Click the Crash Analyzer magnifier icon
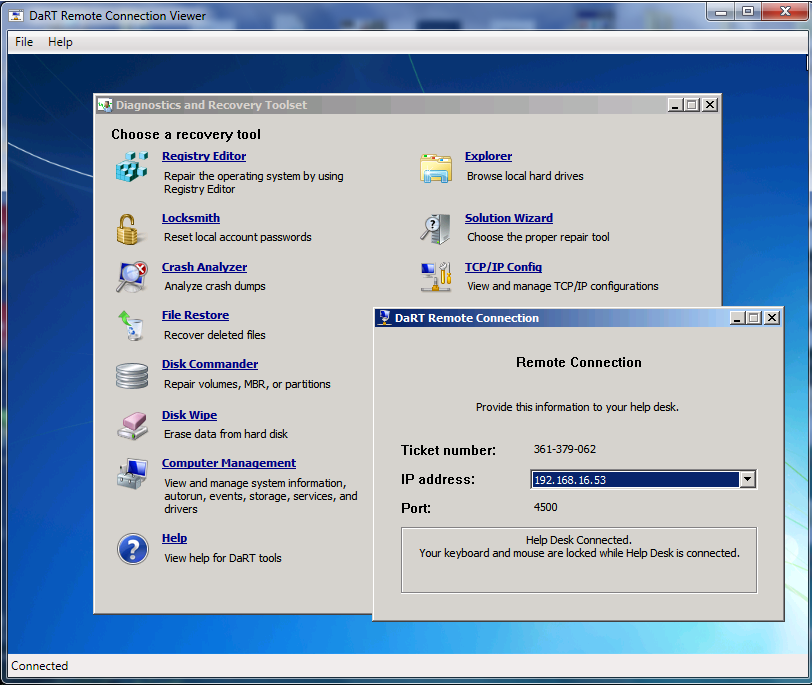Image resolution: width=812 pixels, height=685 pixels. point(131,277)
